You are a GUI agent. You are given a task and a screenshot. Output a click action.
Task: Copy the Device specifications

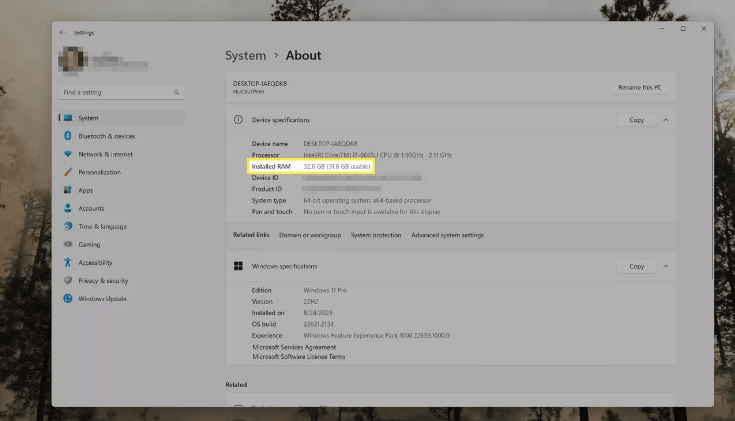click(636, 120)
